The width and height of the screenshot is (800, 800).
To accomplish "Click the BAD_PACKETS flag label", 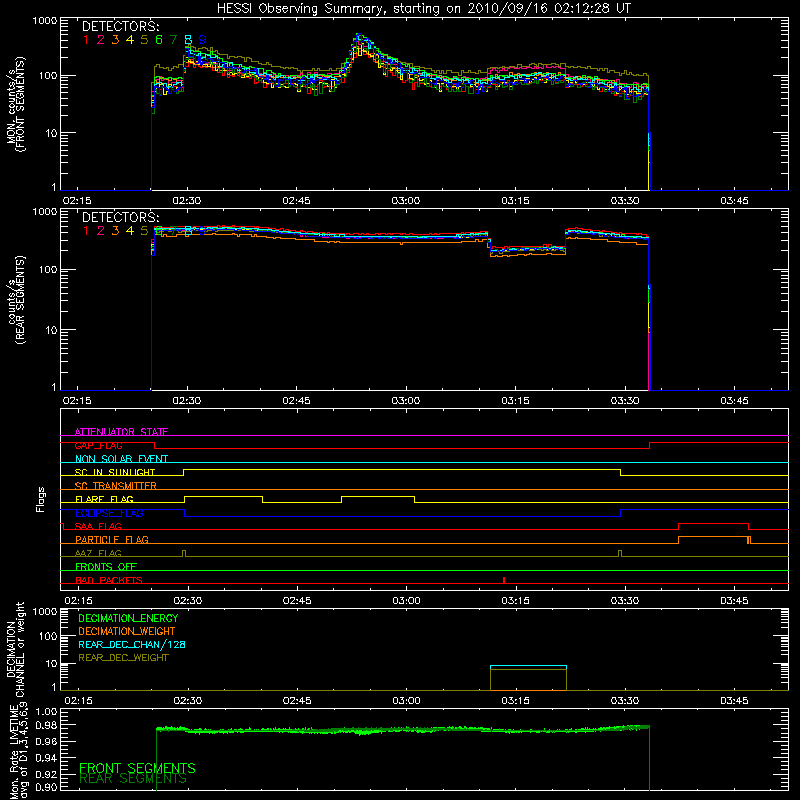I will tap(109, 580).
